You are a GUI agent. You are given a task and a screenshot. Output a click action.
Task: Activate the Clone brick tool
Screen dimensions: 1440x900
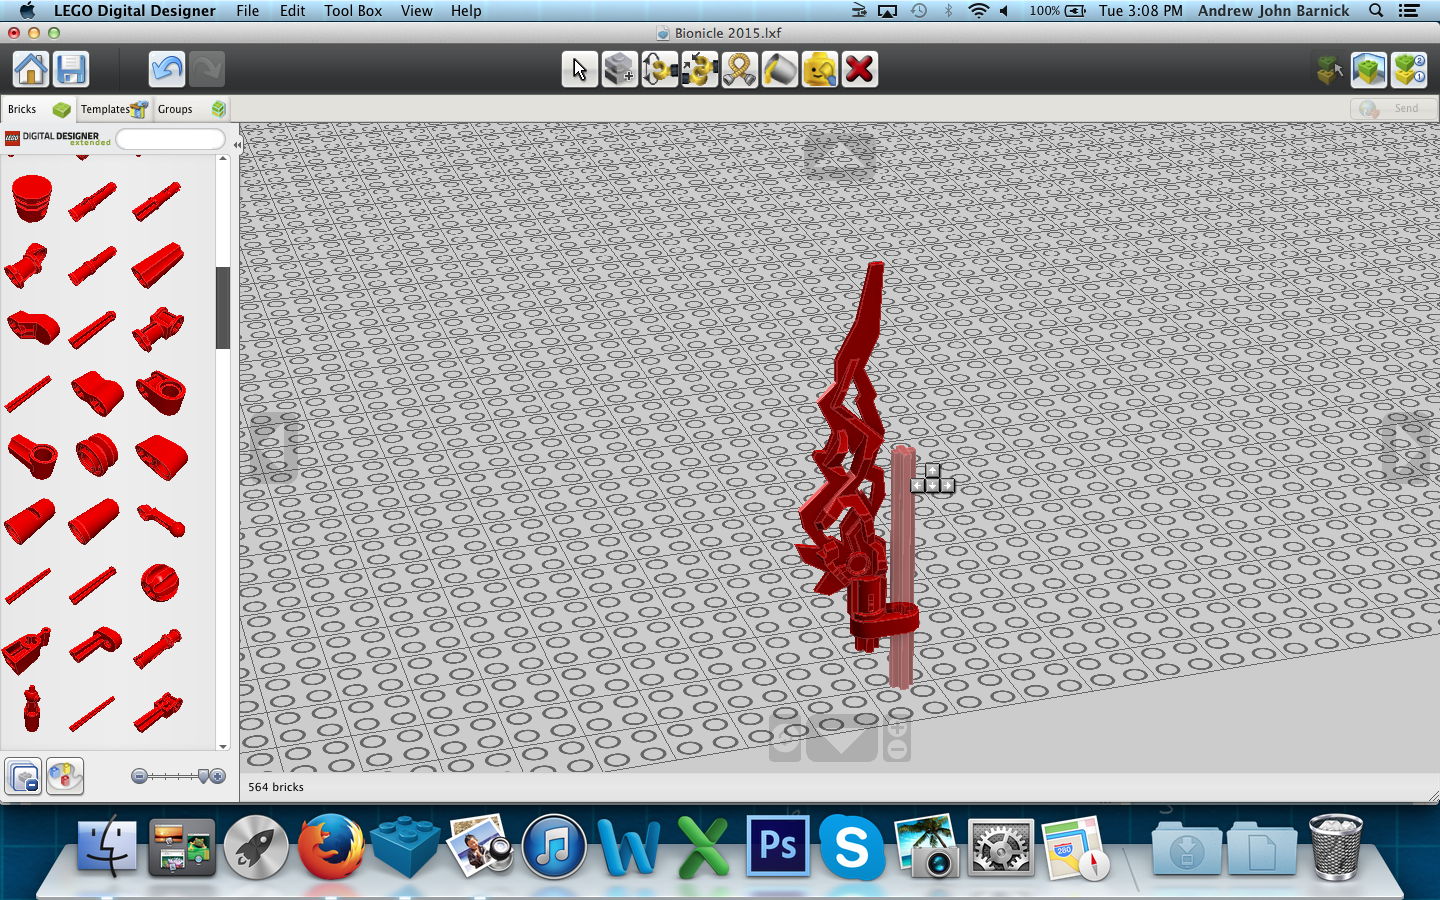click(619, 70)
